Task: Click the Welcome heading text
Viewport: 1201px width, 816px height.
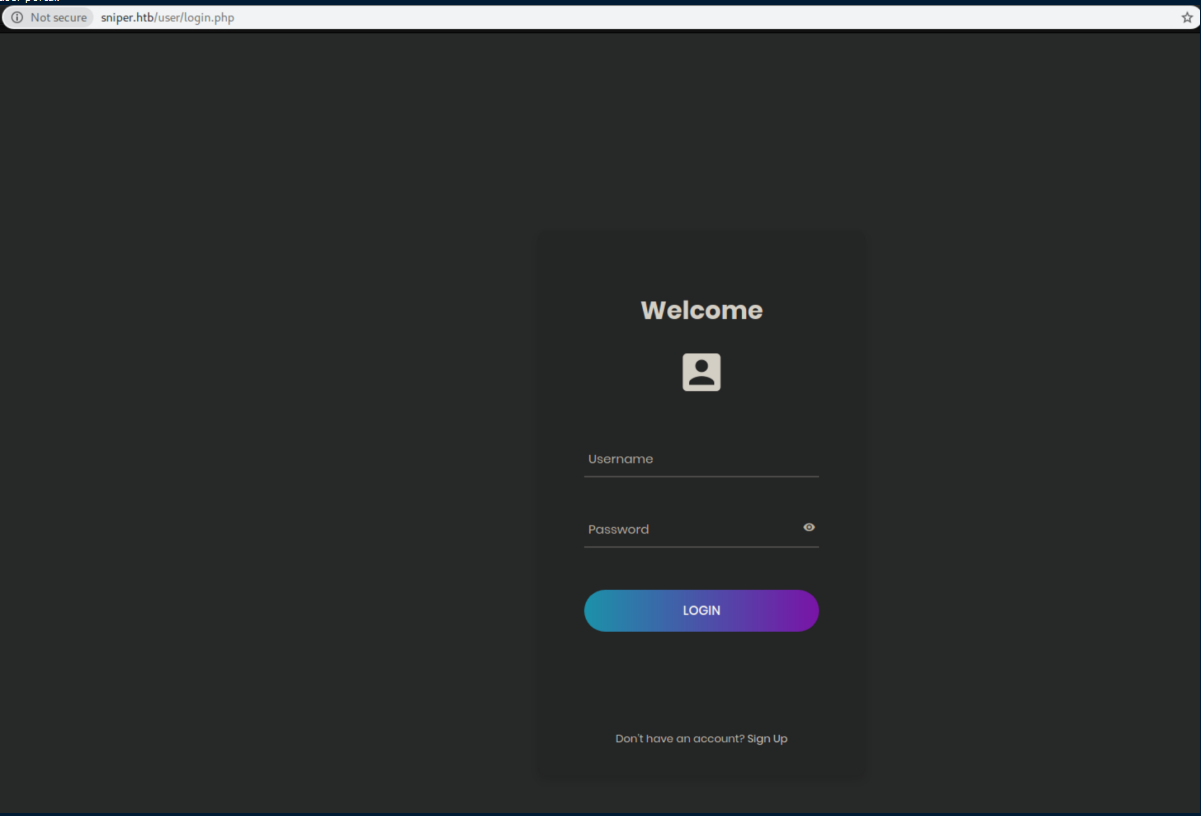Action: pos(701,310)
